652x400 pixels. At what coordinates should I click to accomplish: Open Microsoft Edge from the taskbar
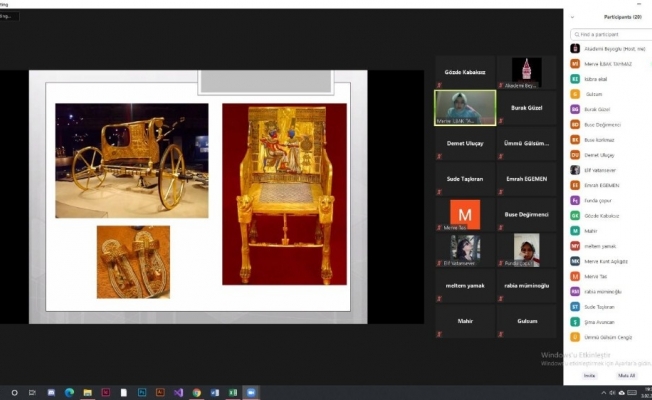tap(69, 392)
